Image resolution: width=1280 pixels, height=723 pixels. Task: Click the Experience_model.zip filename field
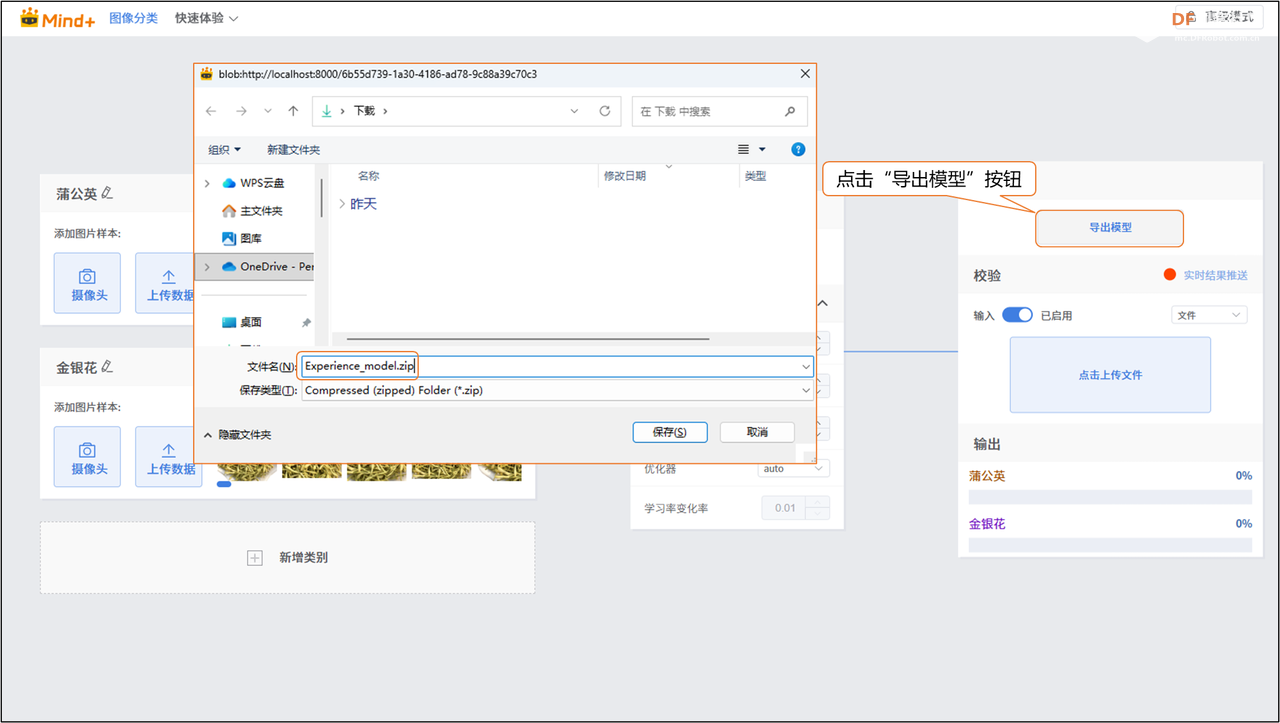[450, 366]
